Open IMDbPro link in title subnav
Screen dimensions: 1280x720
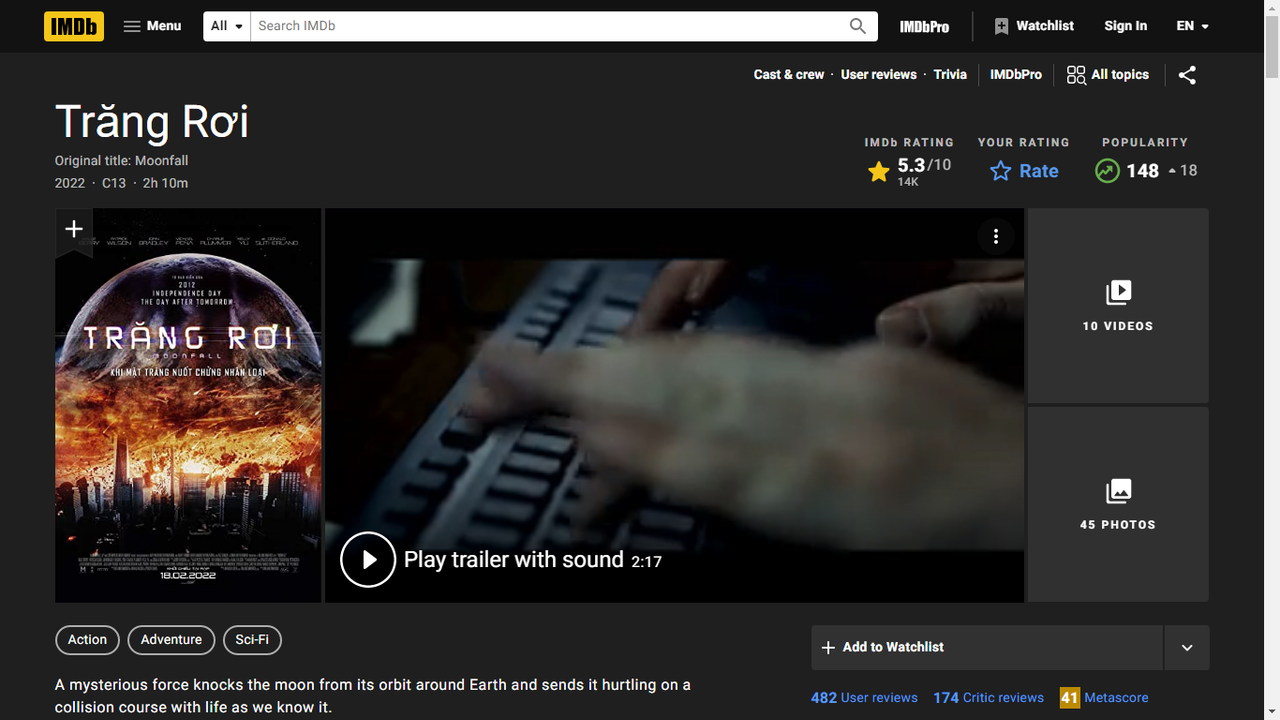pos(1016,75)
